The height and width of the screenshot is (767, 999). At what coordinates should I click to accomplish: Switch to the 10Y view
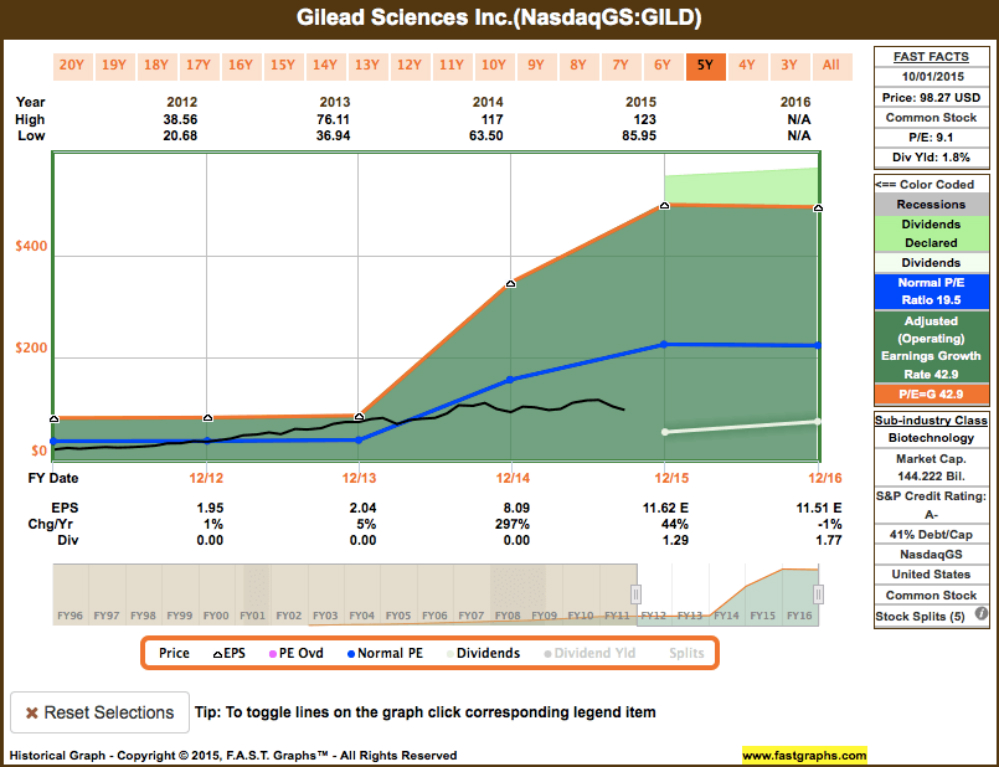[x=494, y=66]
